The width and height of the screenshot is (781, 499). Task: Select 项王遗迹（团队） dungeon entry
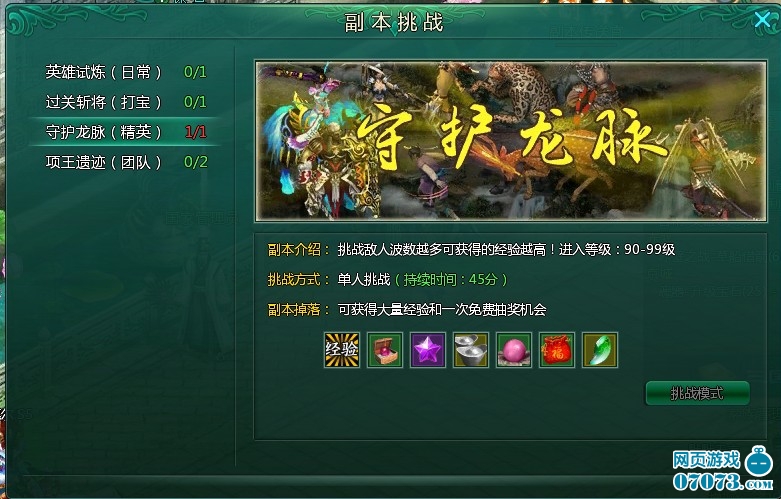[x=126, y=162]
